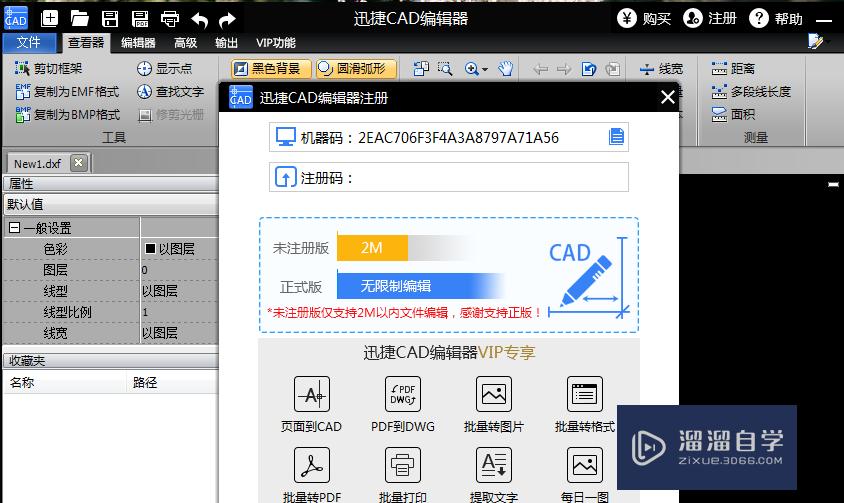This screenshot has width=844, height=503.
Task: Switch to the 查看器 tab
Action: 86,43
